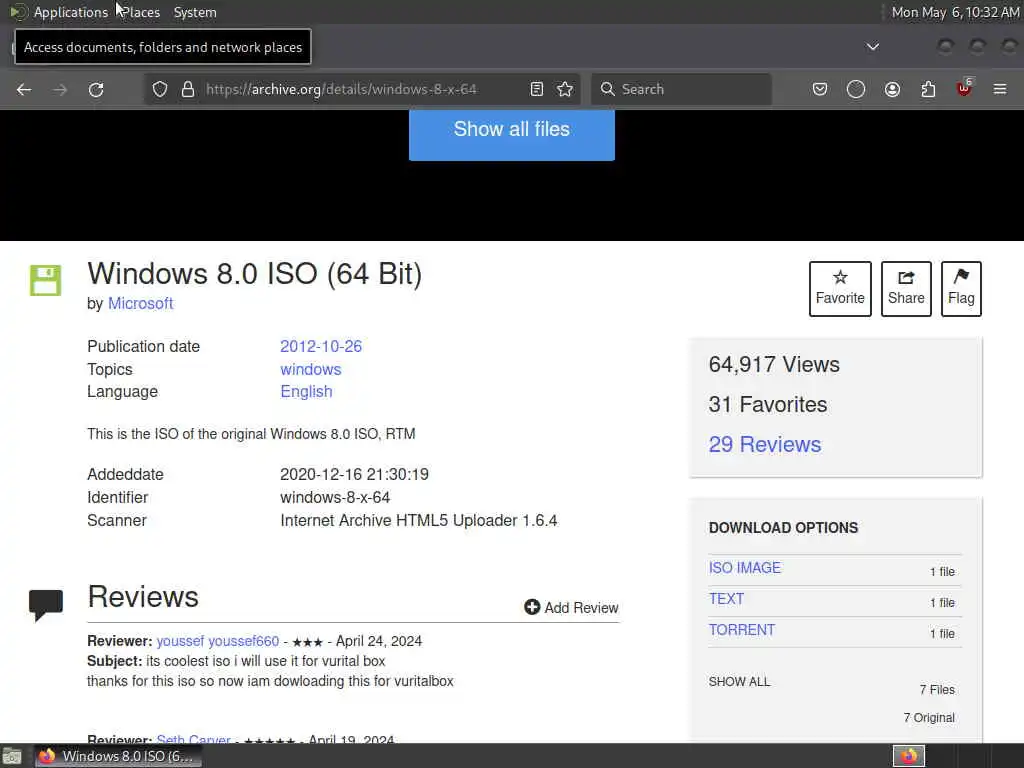Click the Reviews speech bubble icon

46,605
